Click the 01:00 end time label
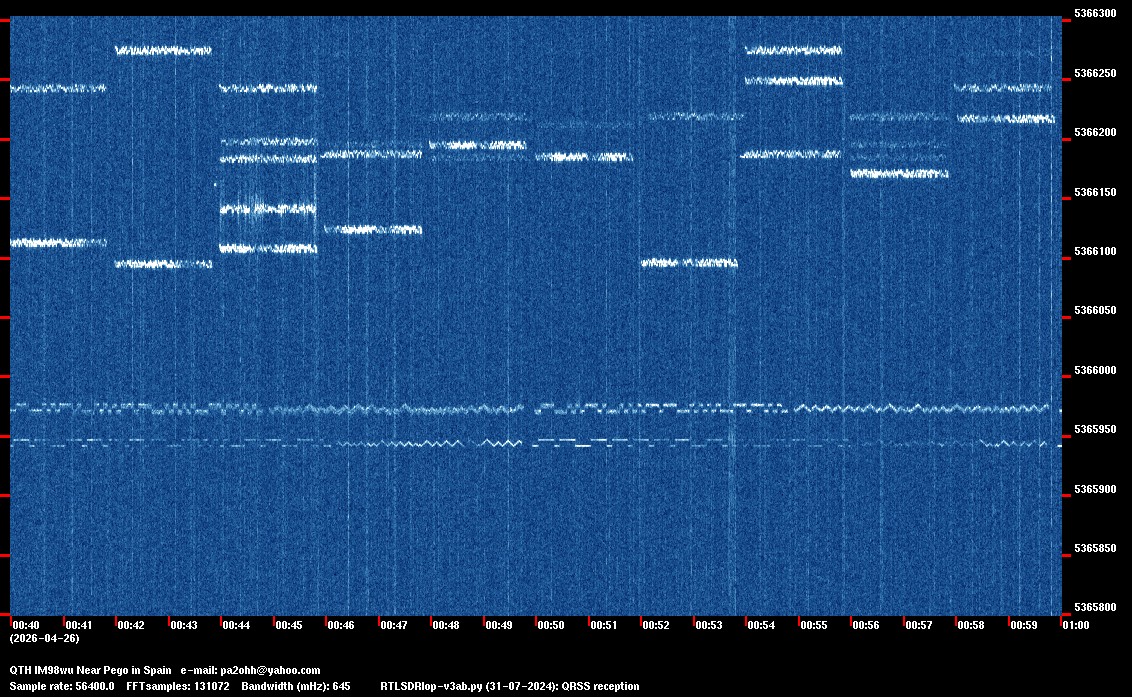This screenshot has height=697, width=1132. [1075, 625]
